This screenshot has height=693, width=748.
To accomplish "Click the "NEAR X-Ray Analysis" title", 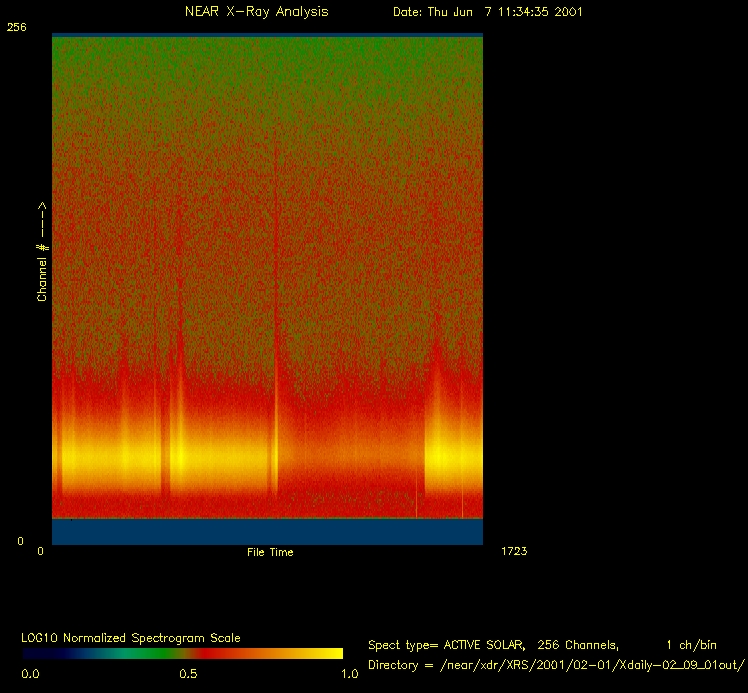I will pyautogui.click(x=256, y=12).
